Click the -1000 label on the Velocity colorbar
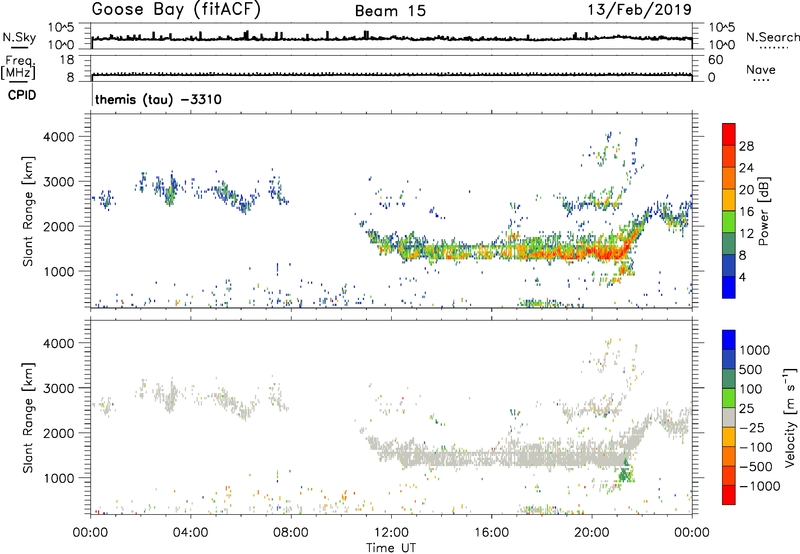This screenshot has width=800, height=554. click(760, 486)
